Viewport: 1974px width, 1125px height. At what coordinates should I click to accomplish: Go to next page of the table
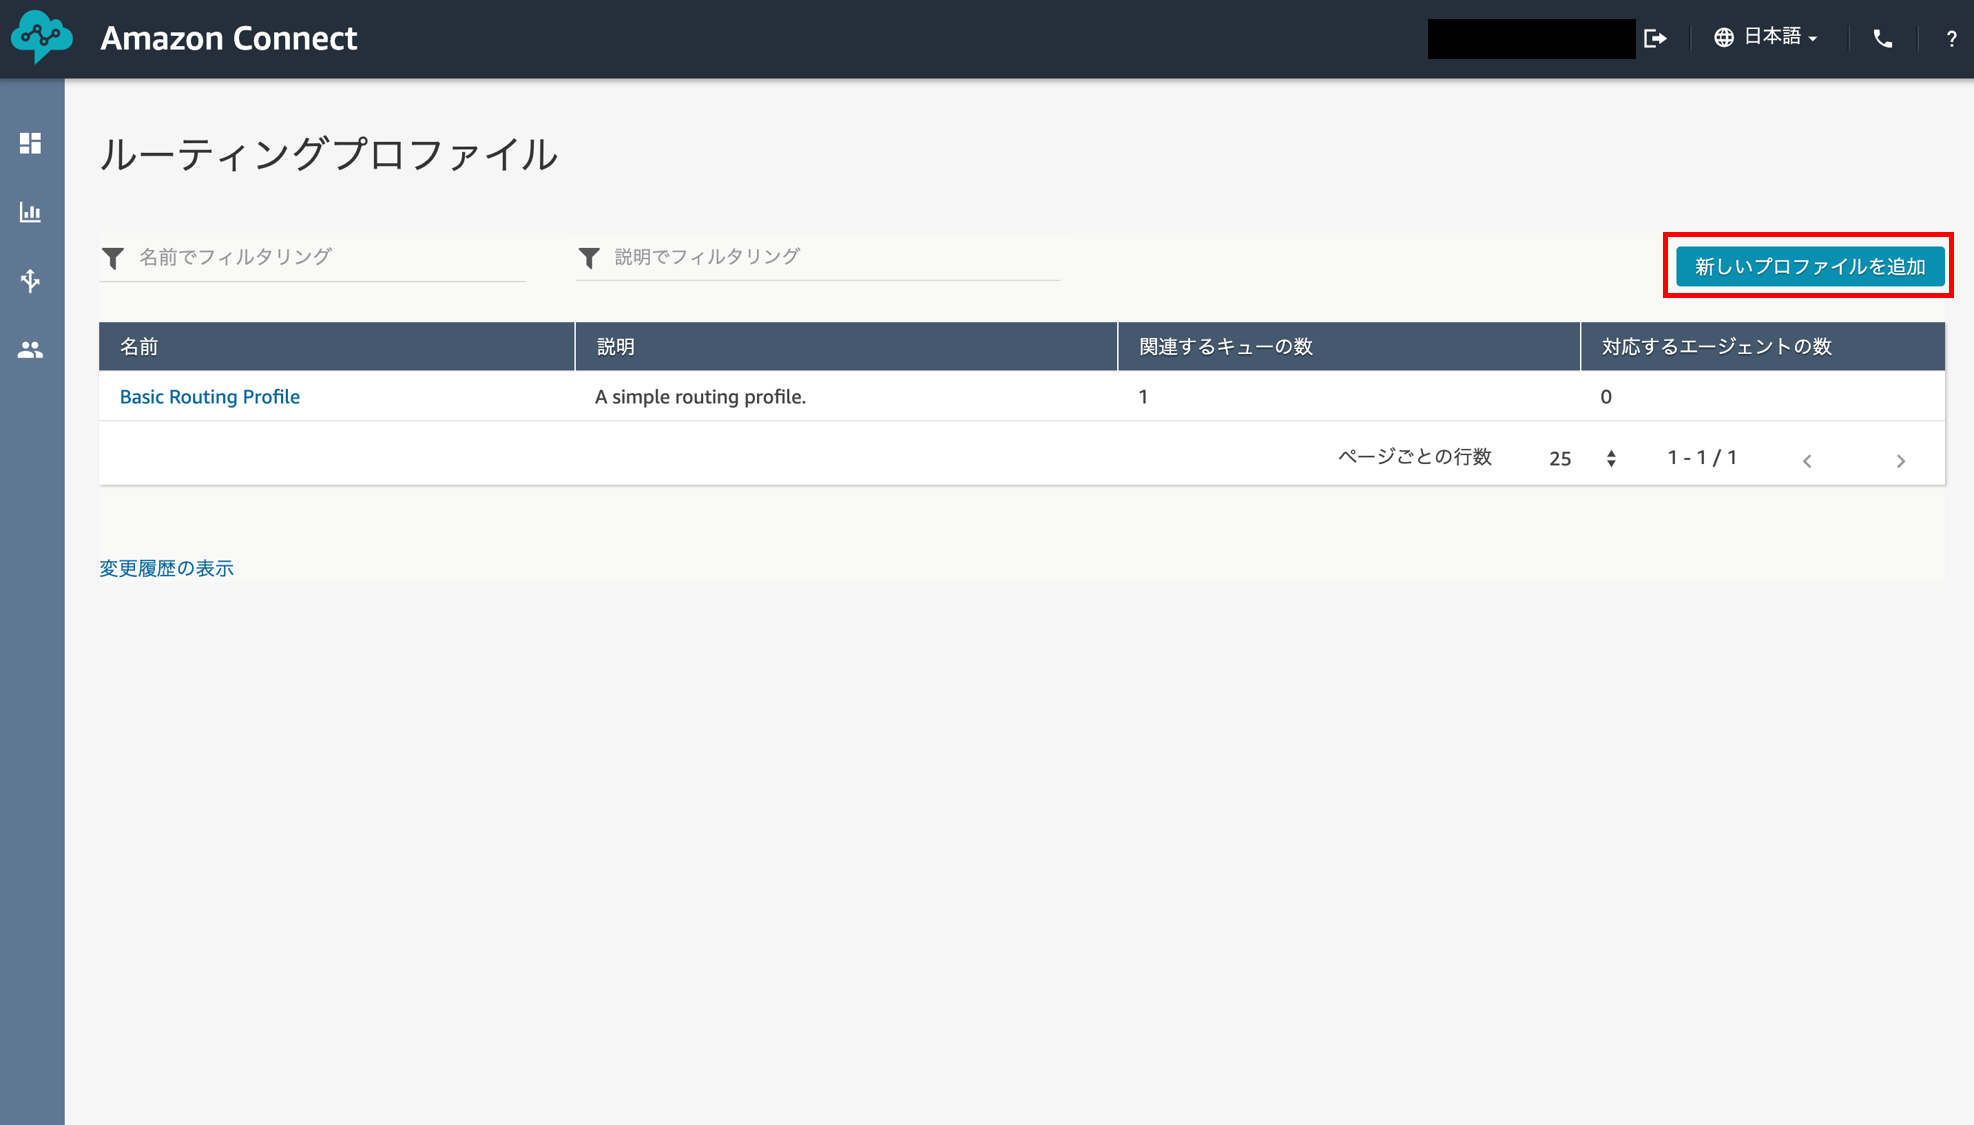click(1901, 461)
